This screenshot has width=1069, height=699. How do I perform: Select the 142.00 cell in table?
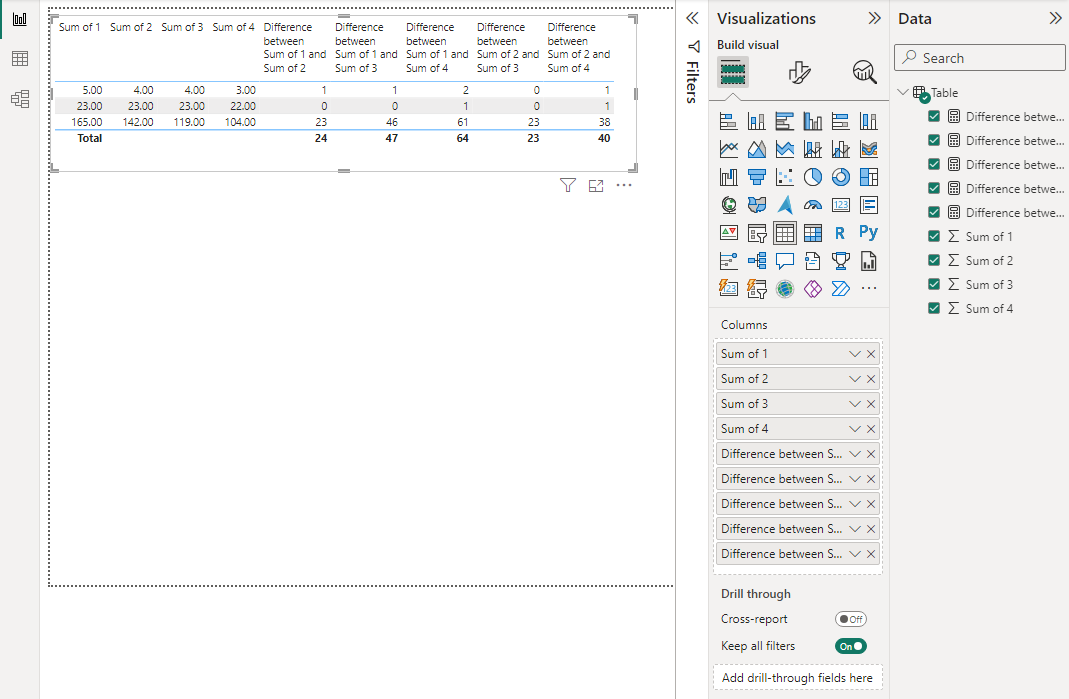click(138, 122)
